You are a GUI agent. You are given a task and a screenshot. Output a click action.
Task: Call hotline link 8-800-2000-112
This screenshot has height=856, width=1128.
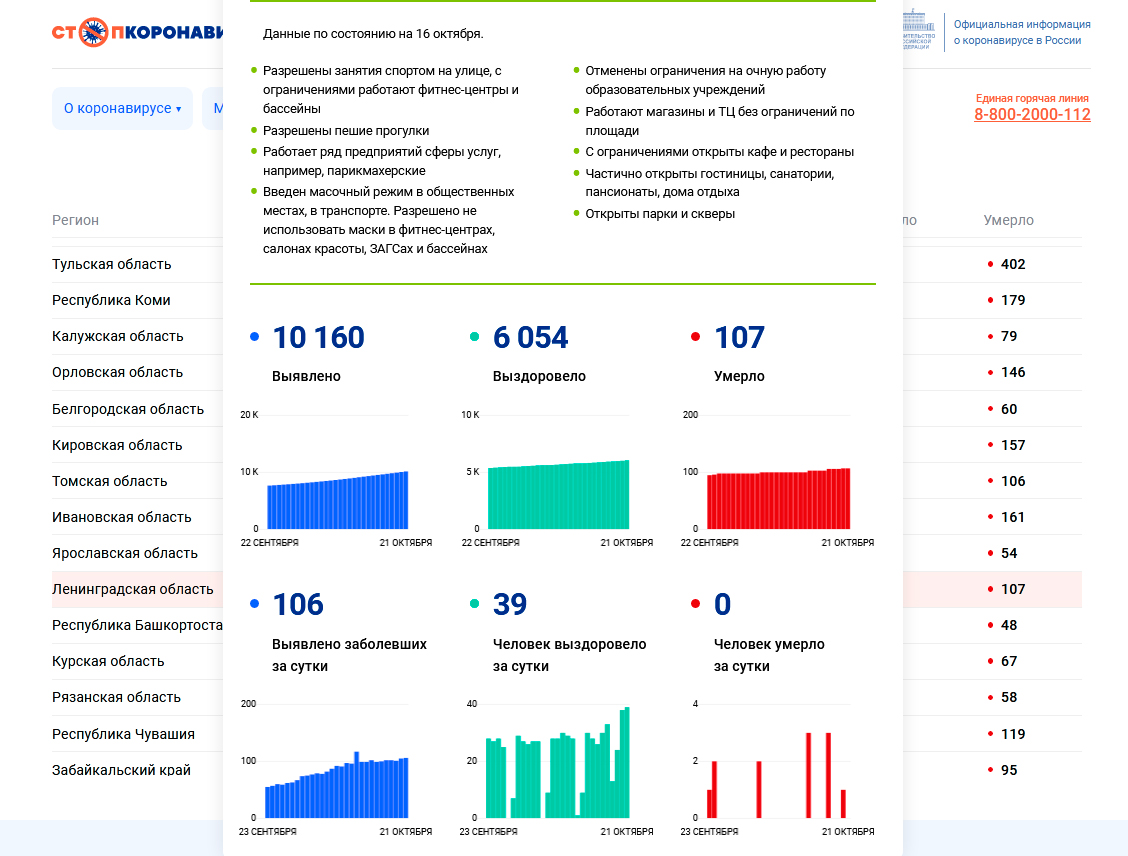click(x=1032, y=115)
